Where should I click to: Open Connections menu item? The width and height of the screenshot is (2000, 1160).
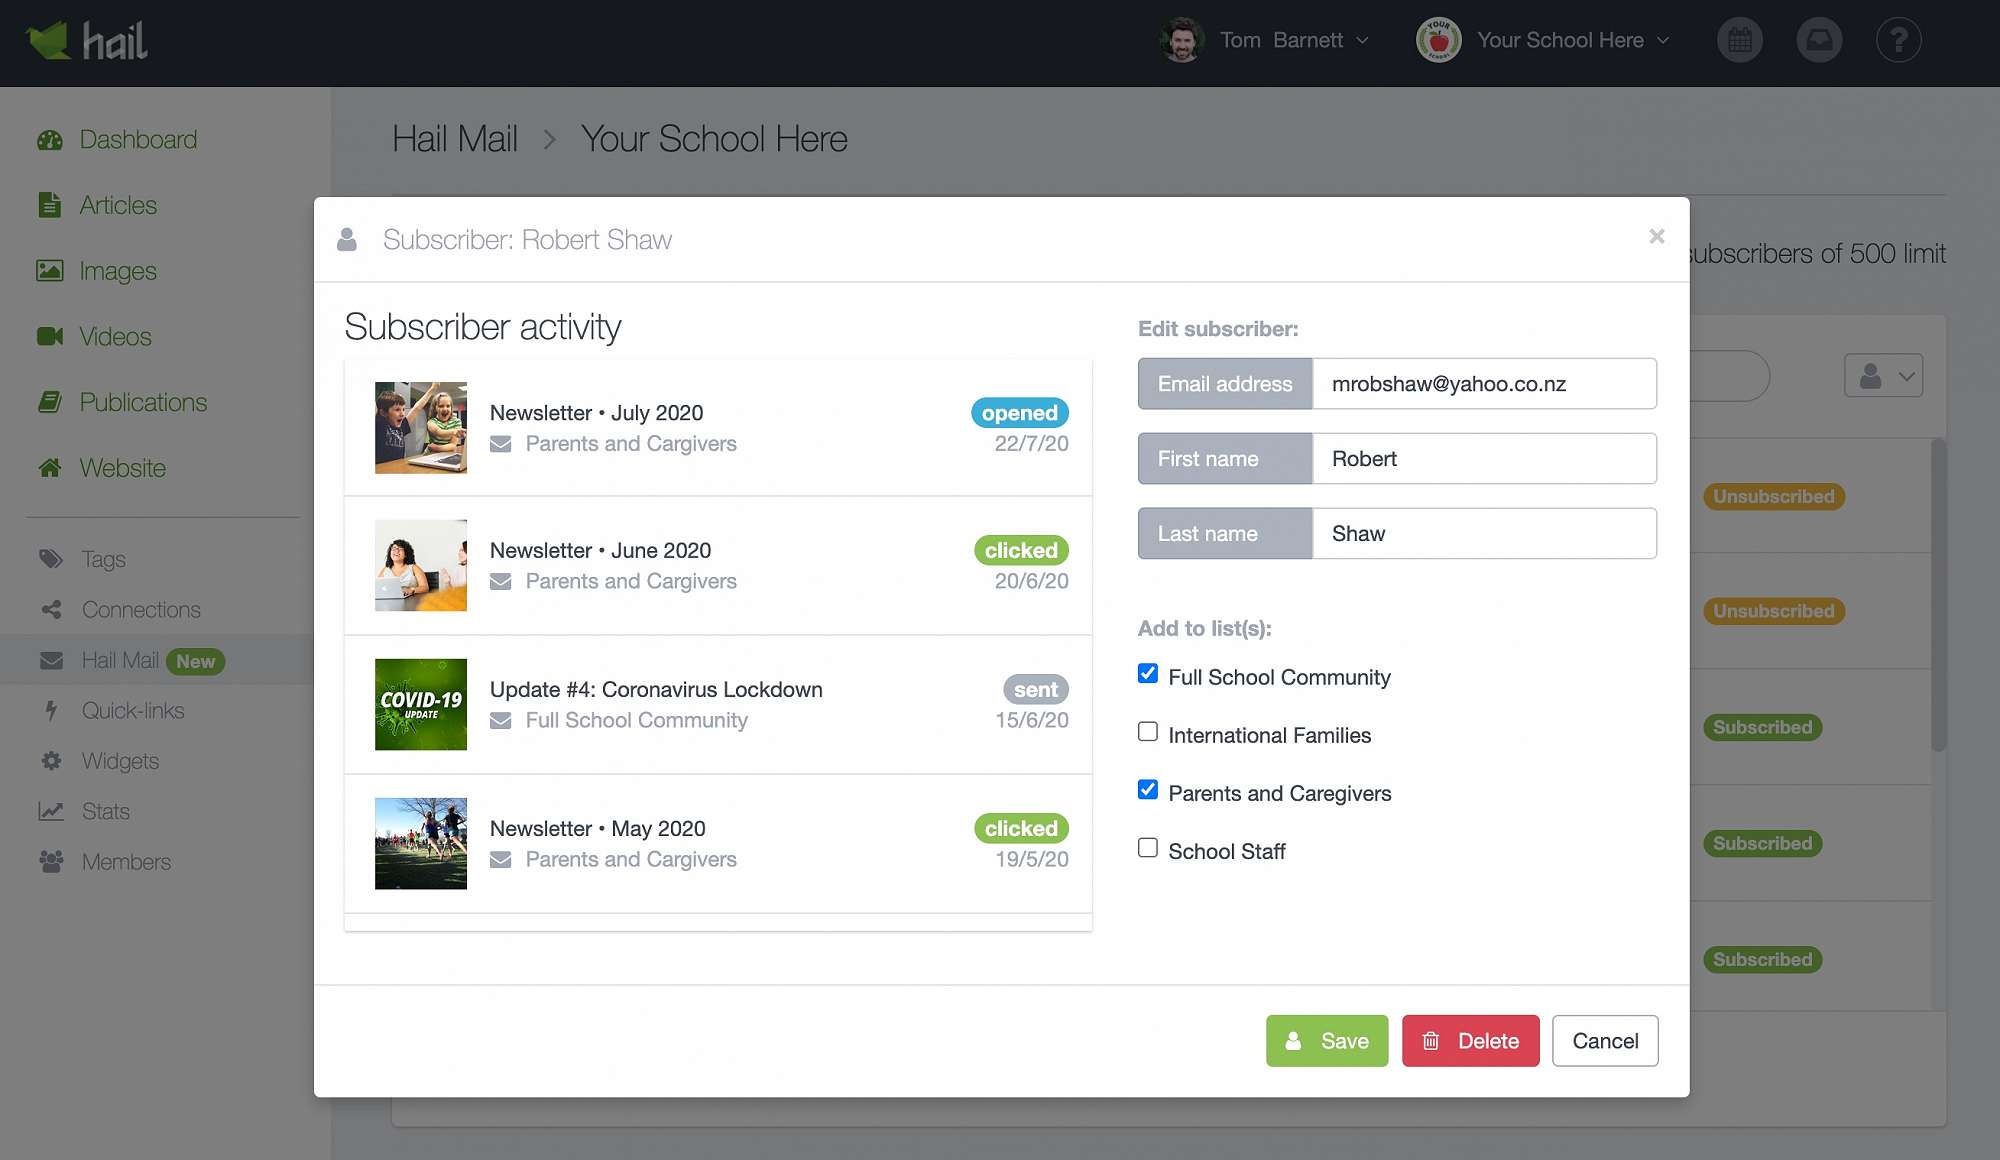coord(140,610)
